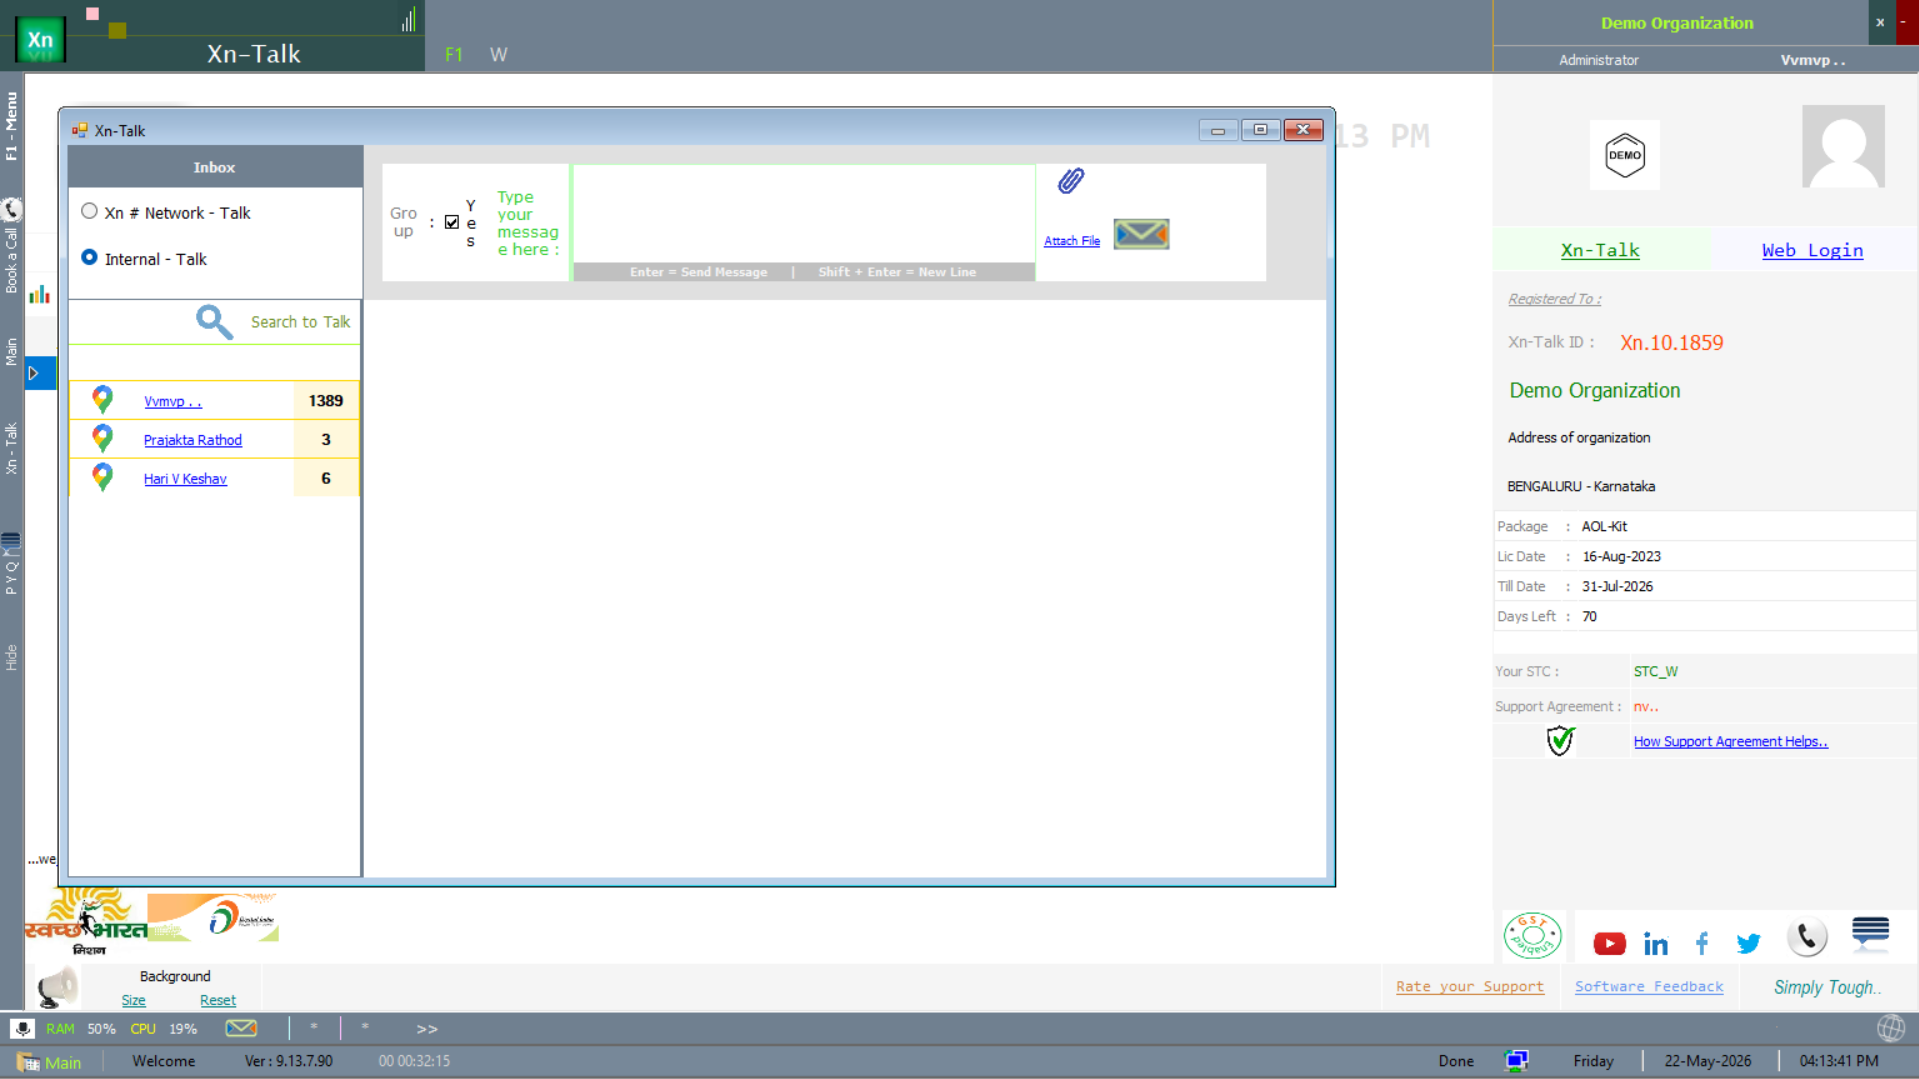Switch to the Main sidebar tab

click(x=11, y=351)
